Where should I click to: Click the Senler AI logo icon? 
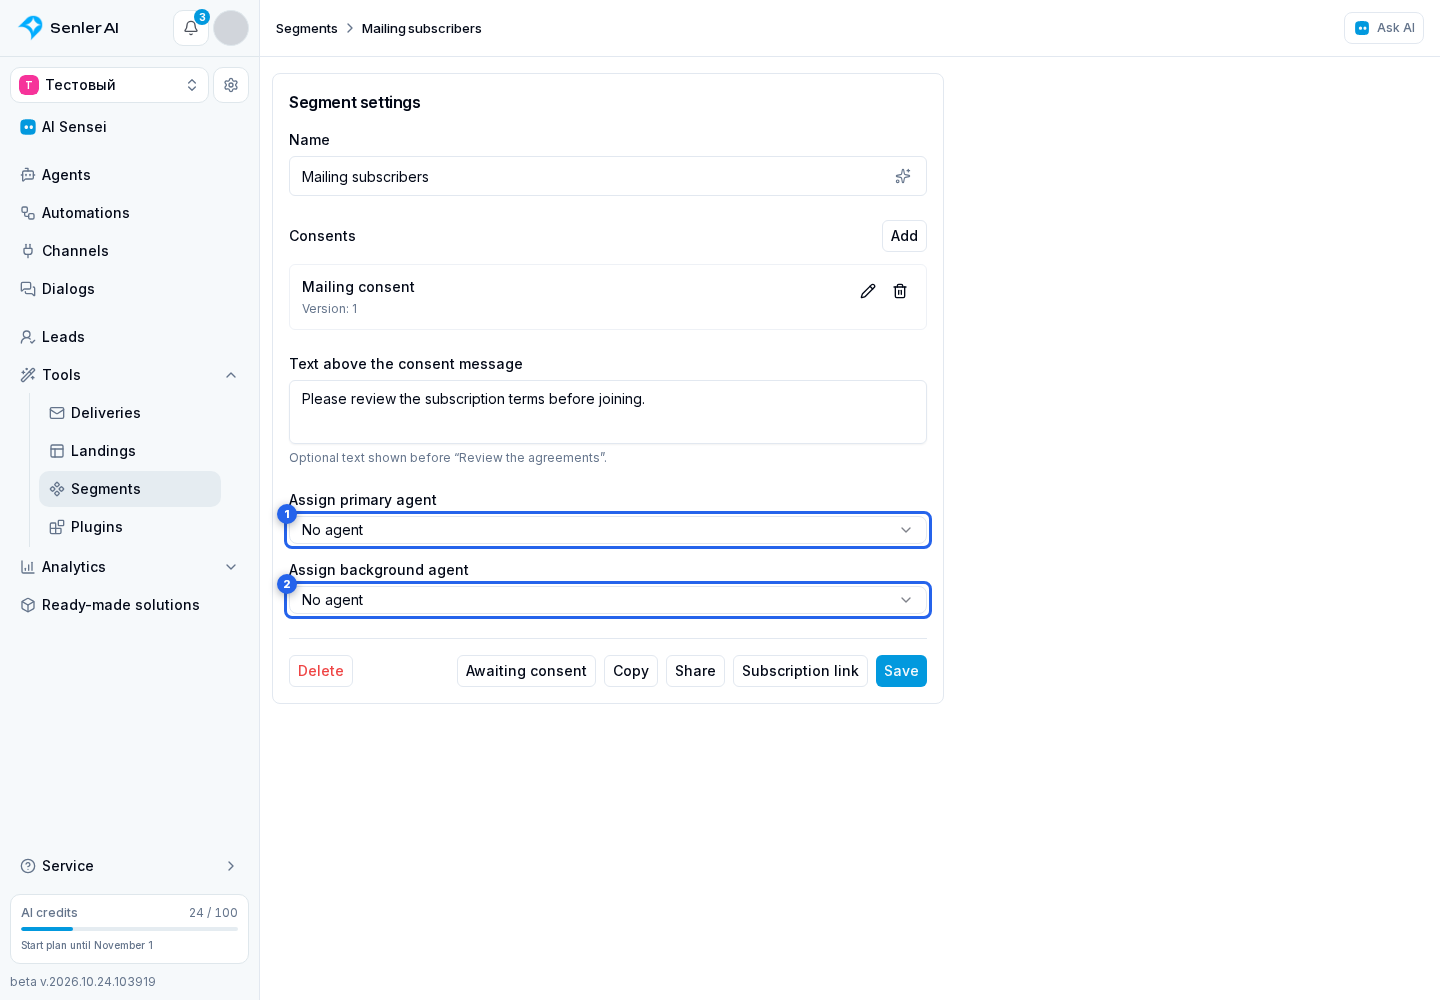click(x=31, y=27)
